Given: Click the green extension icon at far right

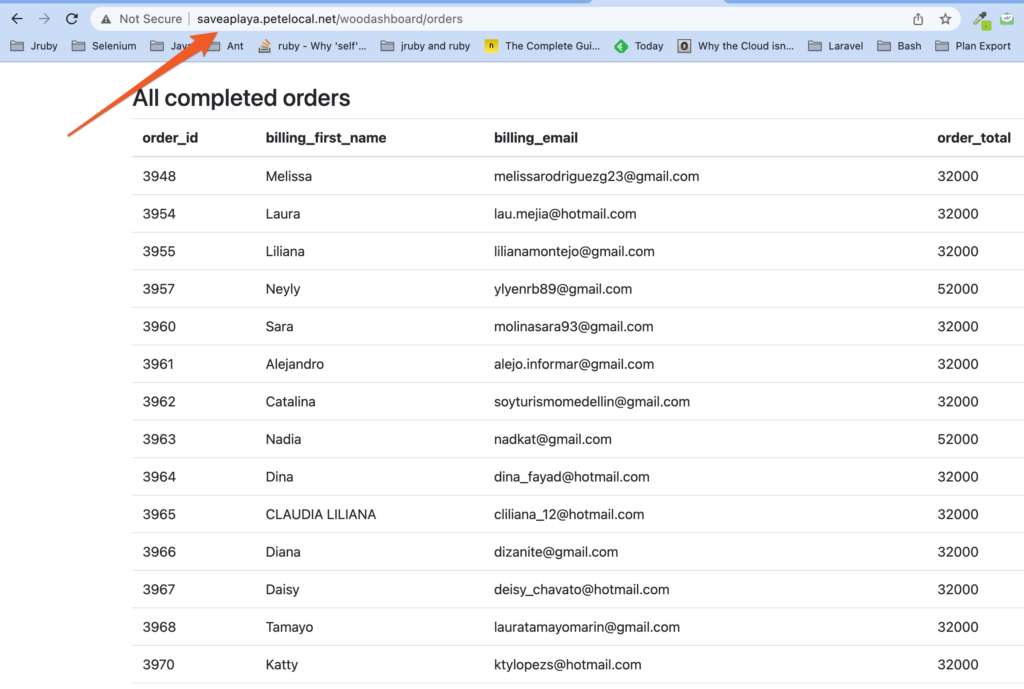Looking at the screenshot, I should (1007, 19).
